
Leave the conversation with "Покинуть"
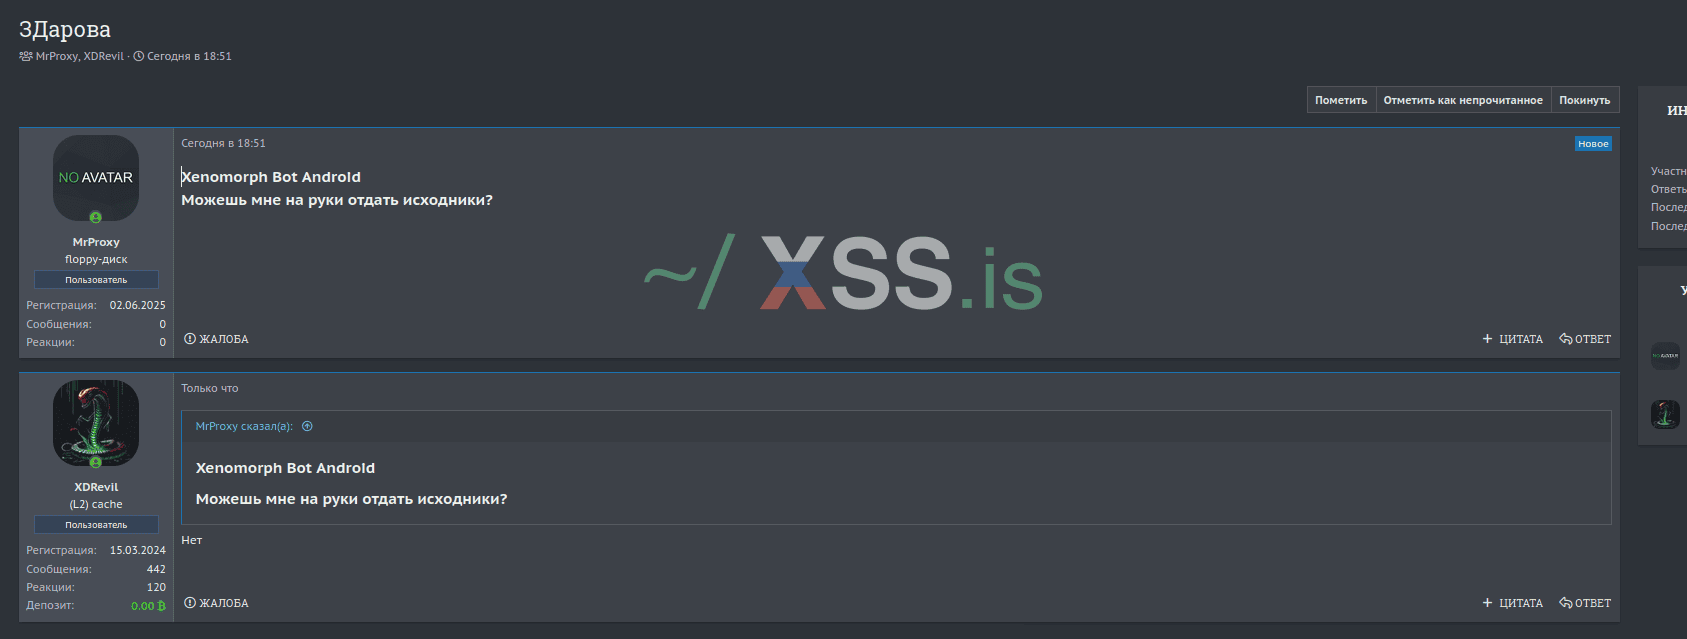pos(1584,100)
